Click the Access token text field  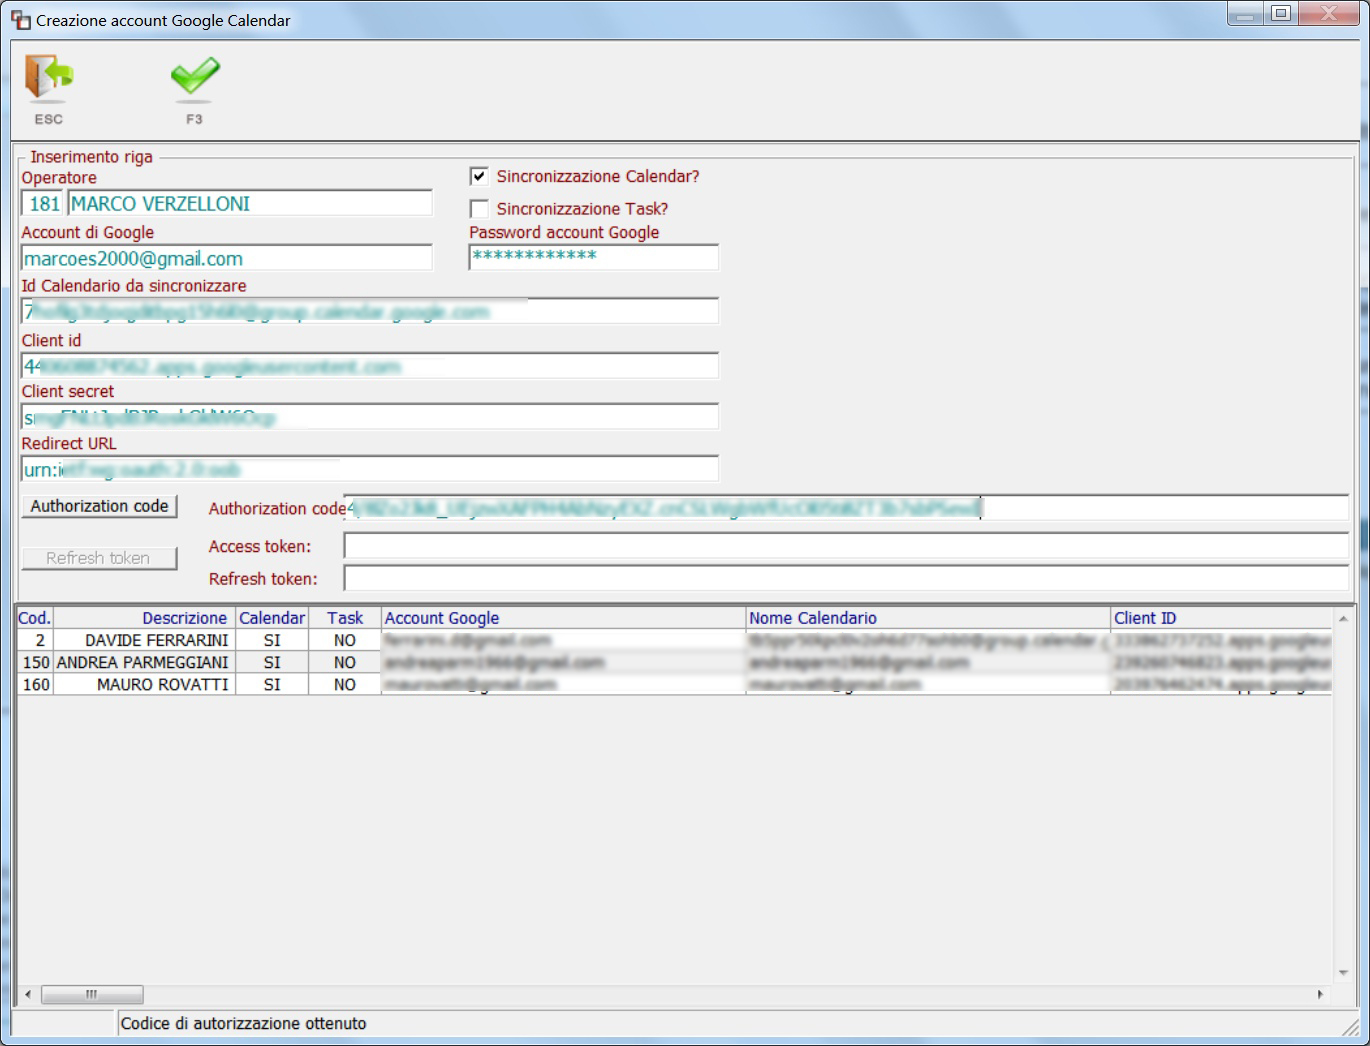pos(846,546)
